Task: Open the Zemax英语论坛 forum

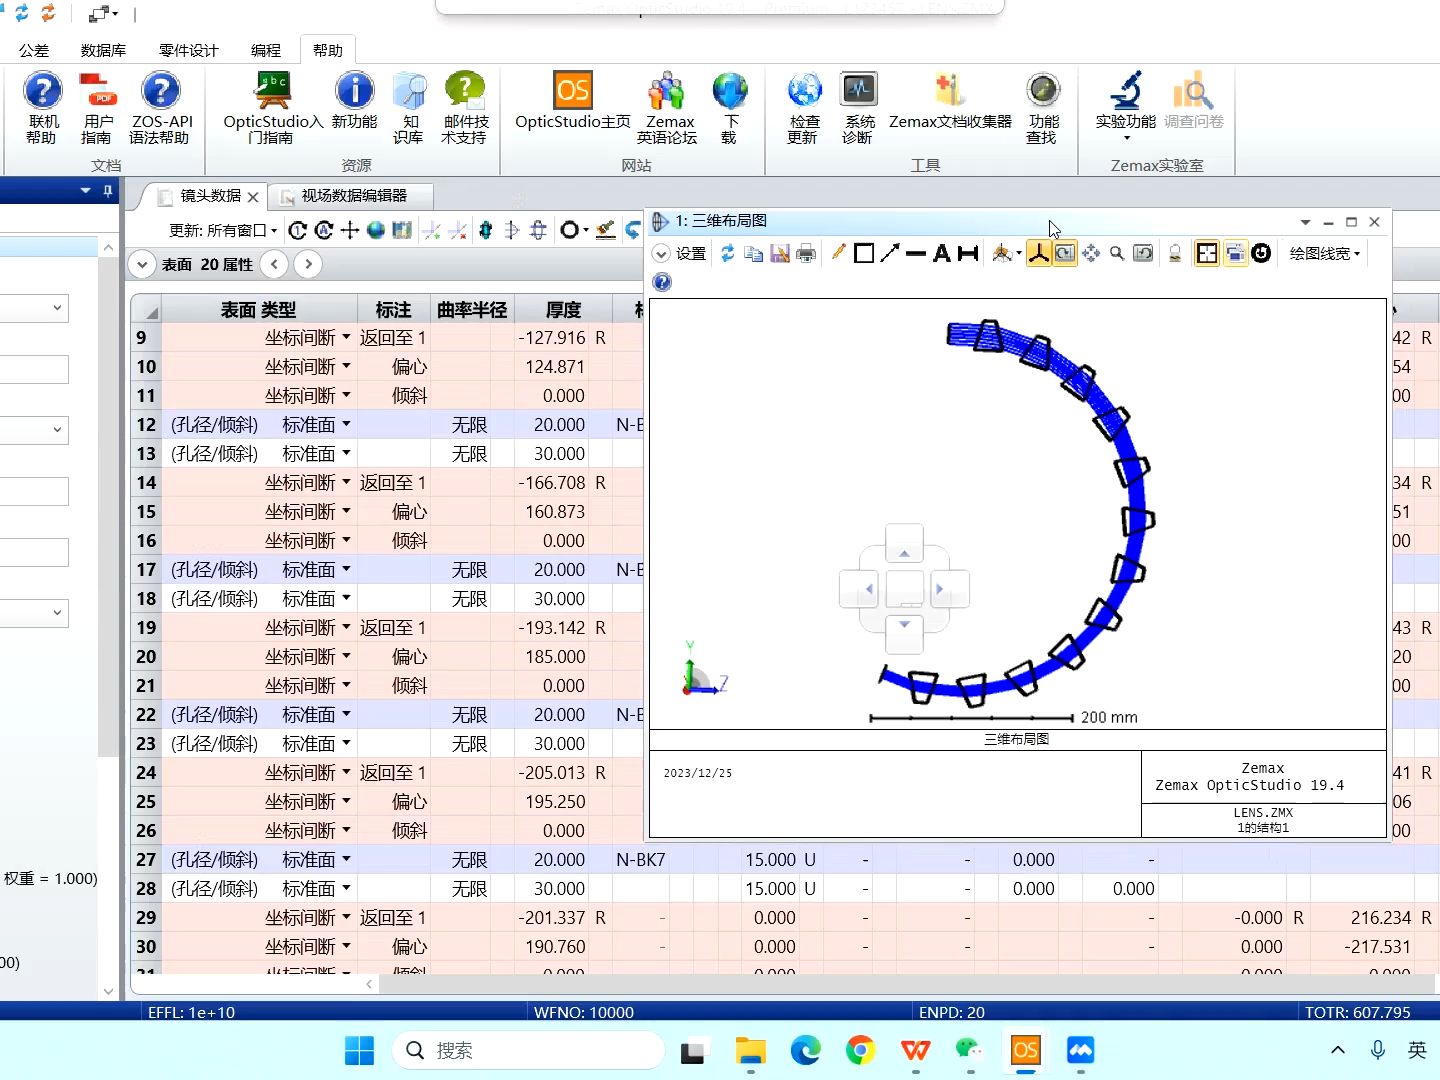Action: click(667, 108)
